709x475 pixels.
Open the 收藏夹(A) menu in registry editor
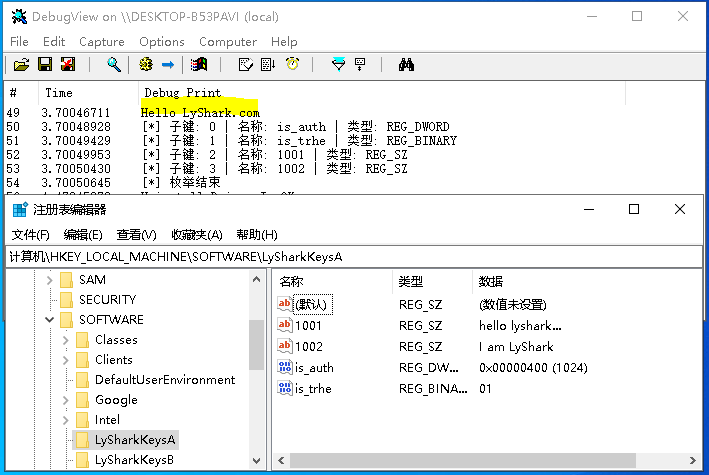point(197,235)
